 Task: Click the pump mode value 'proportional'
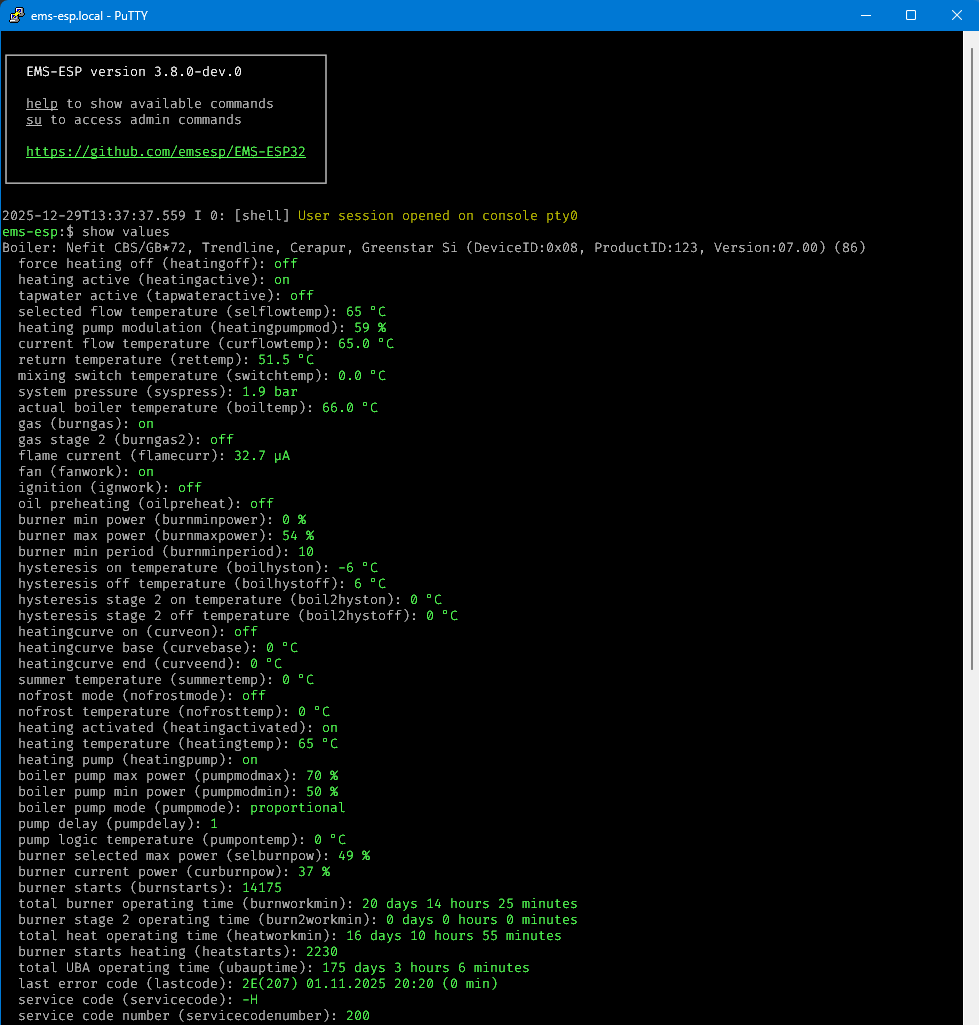(297, 808)
